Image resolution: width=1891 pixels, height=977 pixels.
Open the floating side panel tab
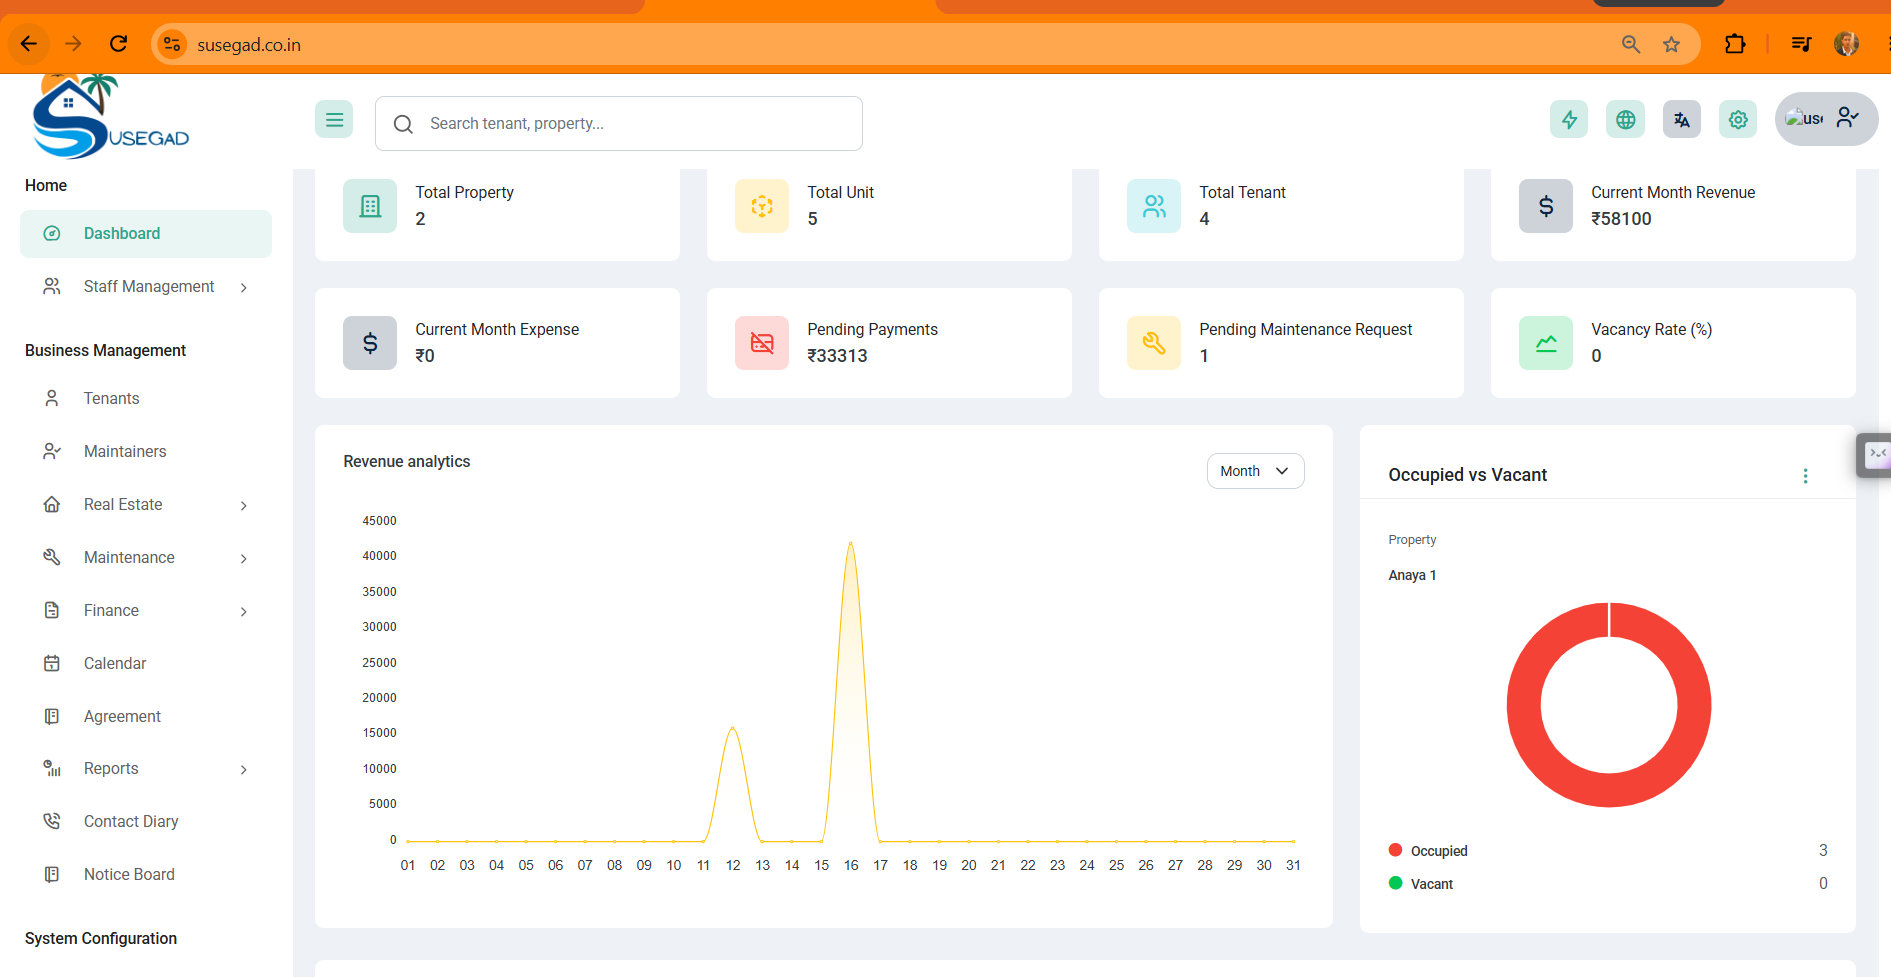pyautogui.click(x=1874, y=455)
